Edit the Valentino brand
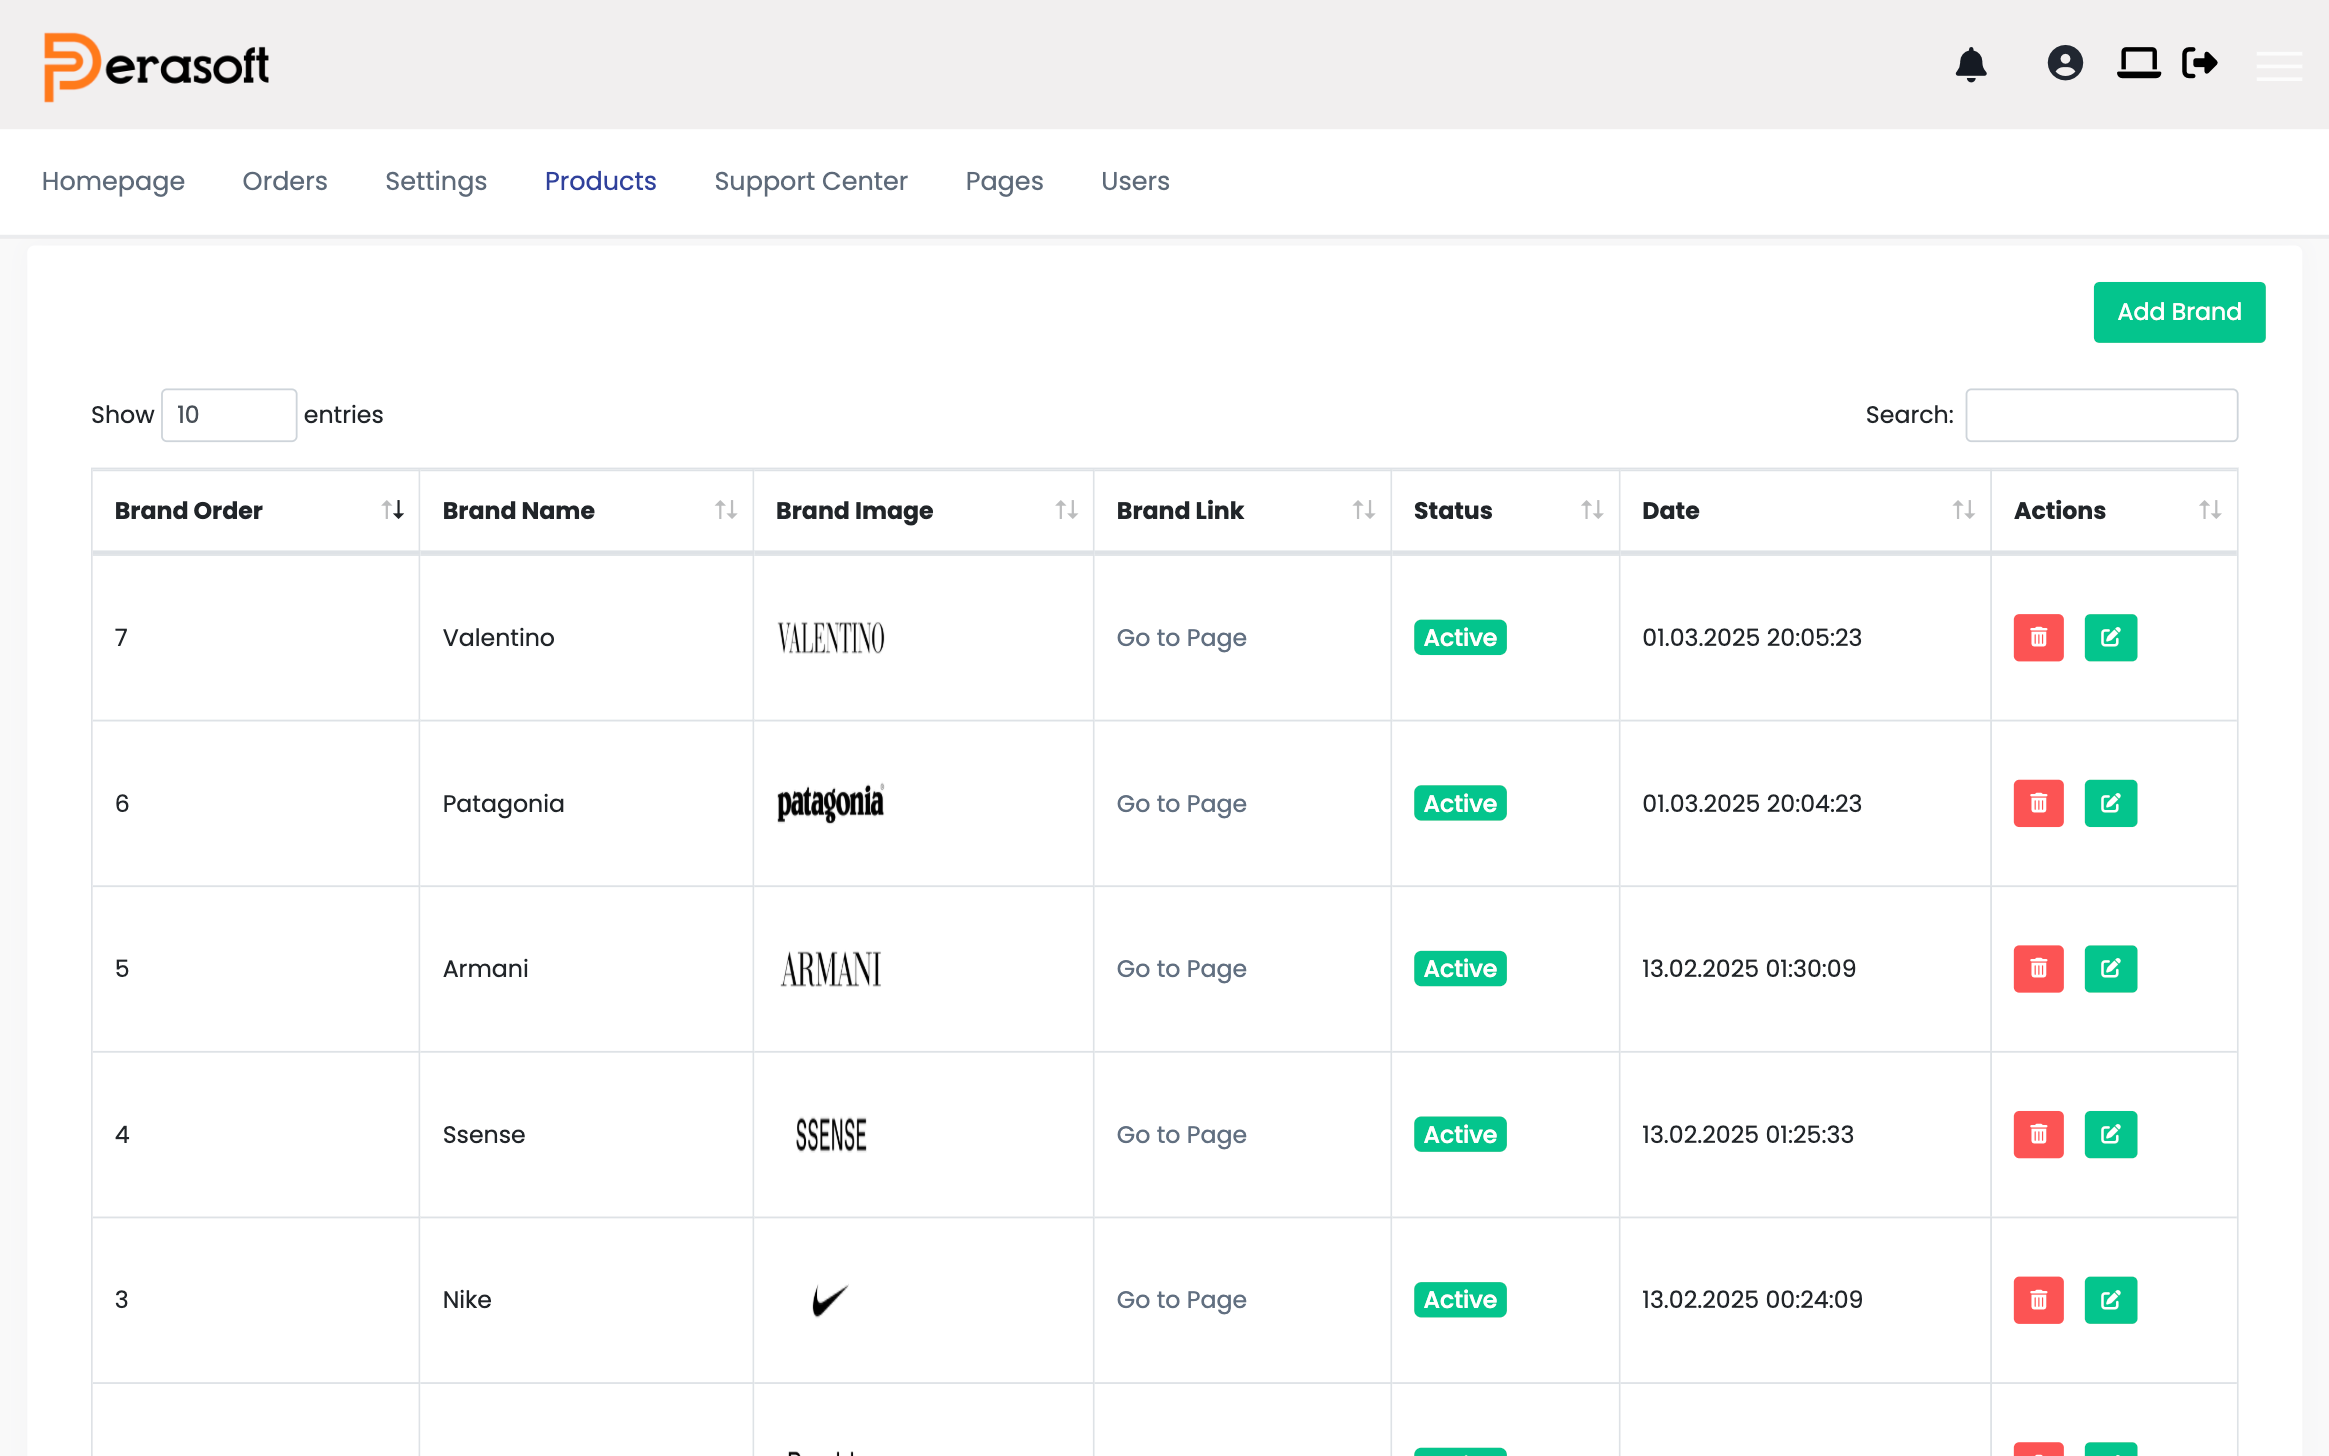This screenshot has width=2329, height=1456. 2110,637
